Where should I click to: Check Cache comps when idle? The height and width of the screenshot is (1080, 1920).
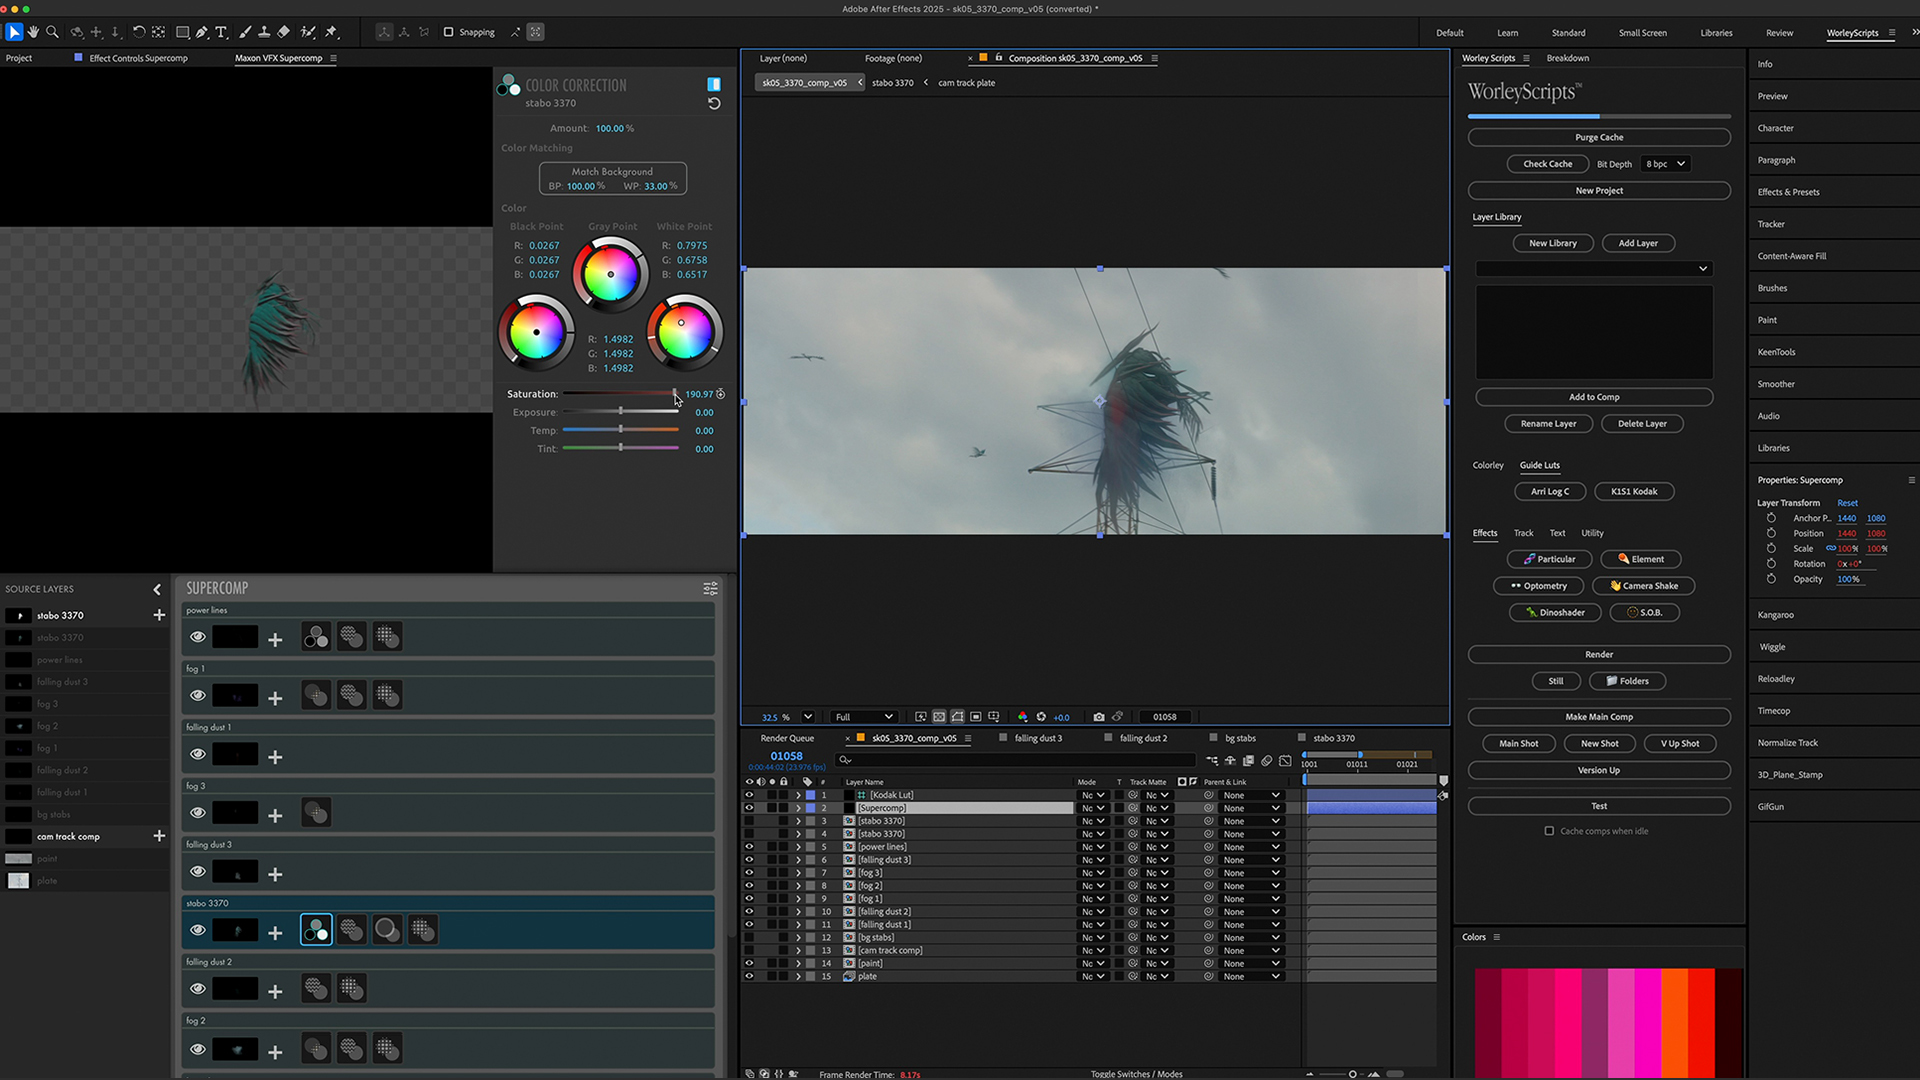(x=1549, y=831)
